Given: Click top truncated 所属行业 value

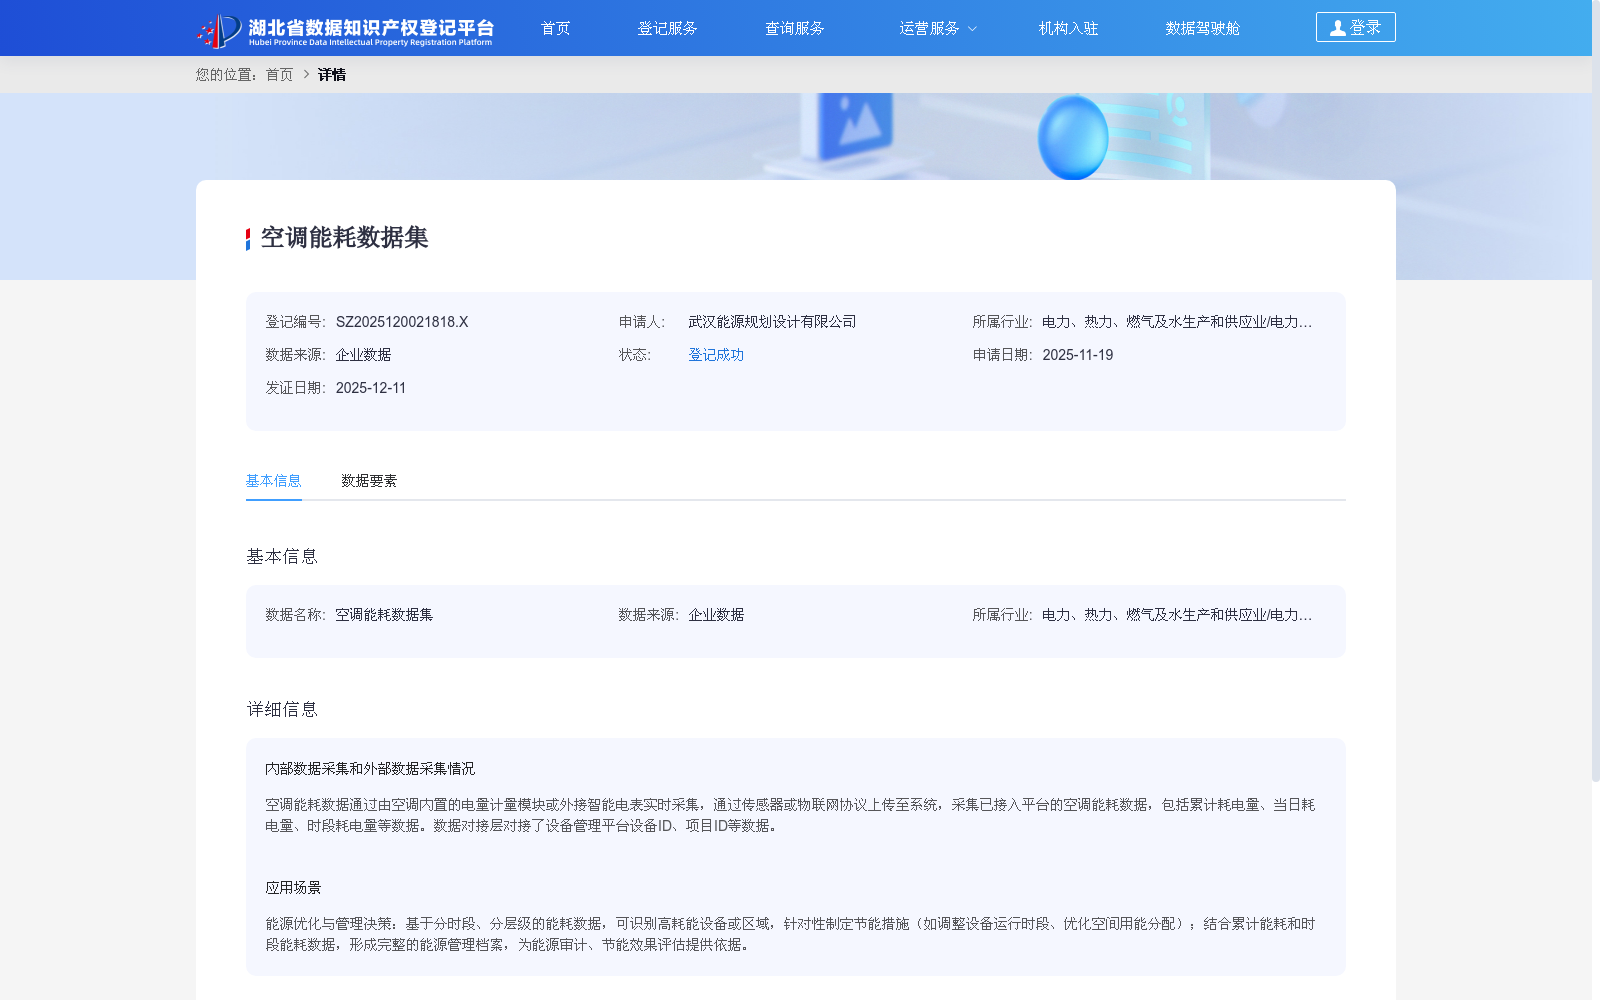Looking at the screenshot, I should click(x=1177, y=322).
